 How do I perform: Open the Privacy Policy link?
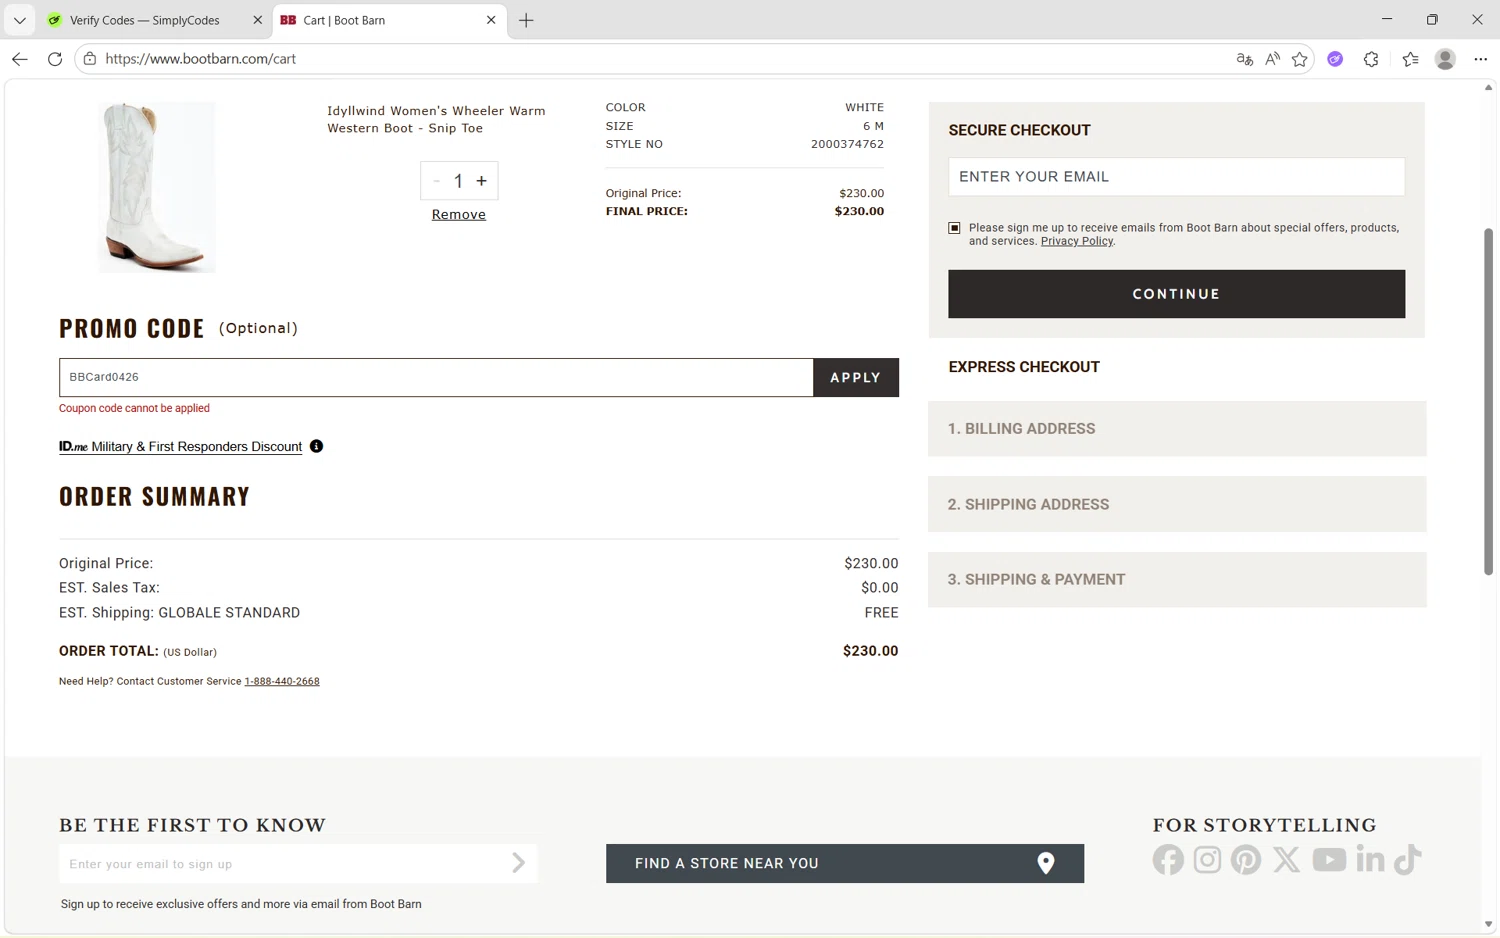1076,241
